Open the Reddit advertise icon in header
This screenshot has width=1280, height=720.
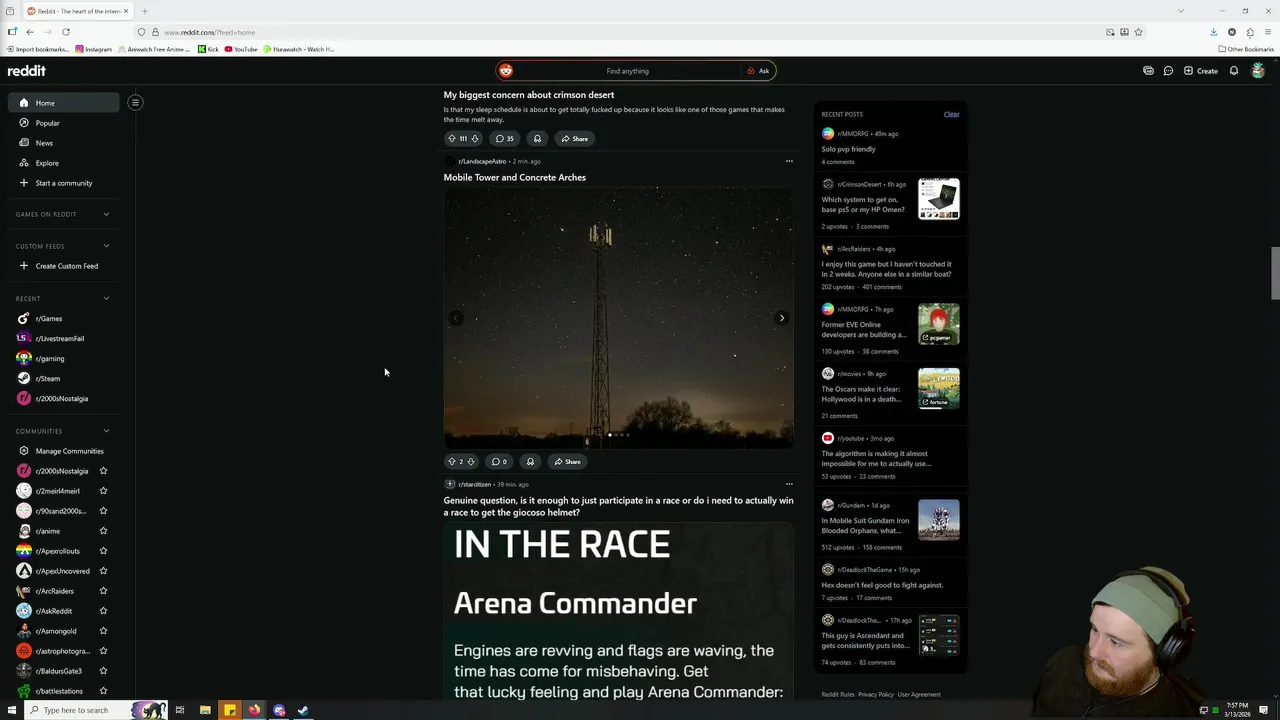coord(1148,71)
